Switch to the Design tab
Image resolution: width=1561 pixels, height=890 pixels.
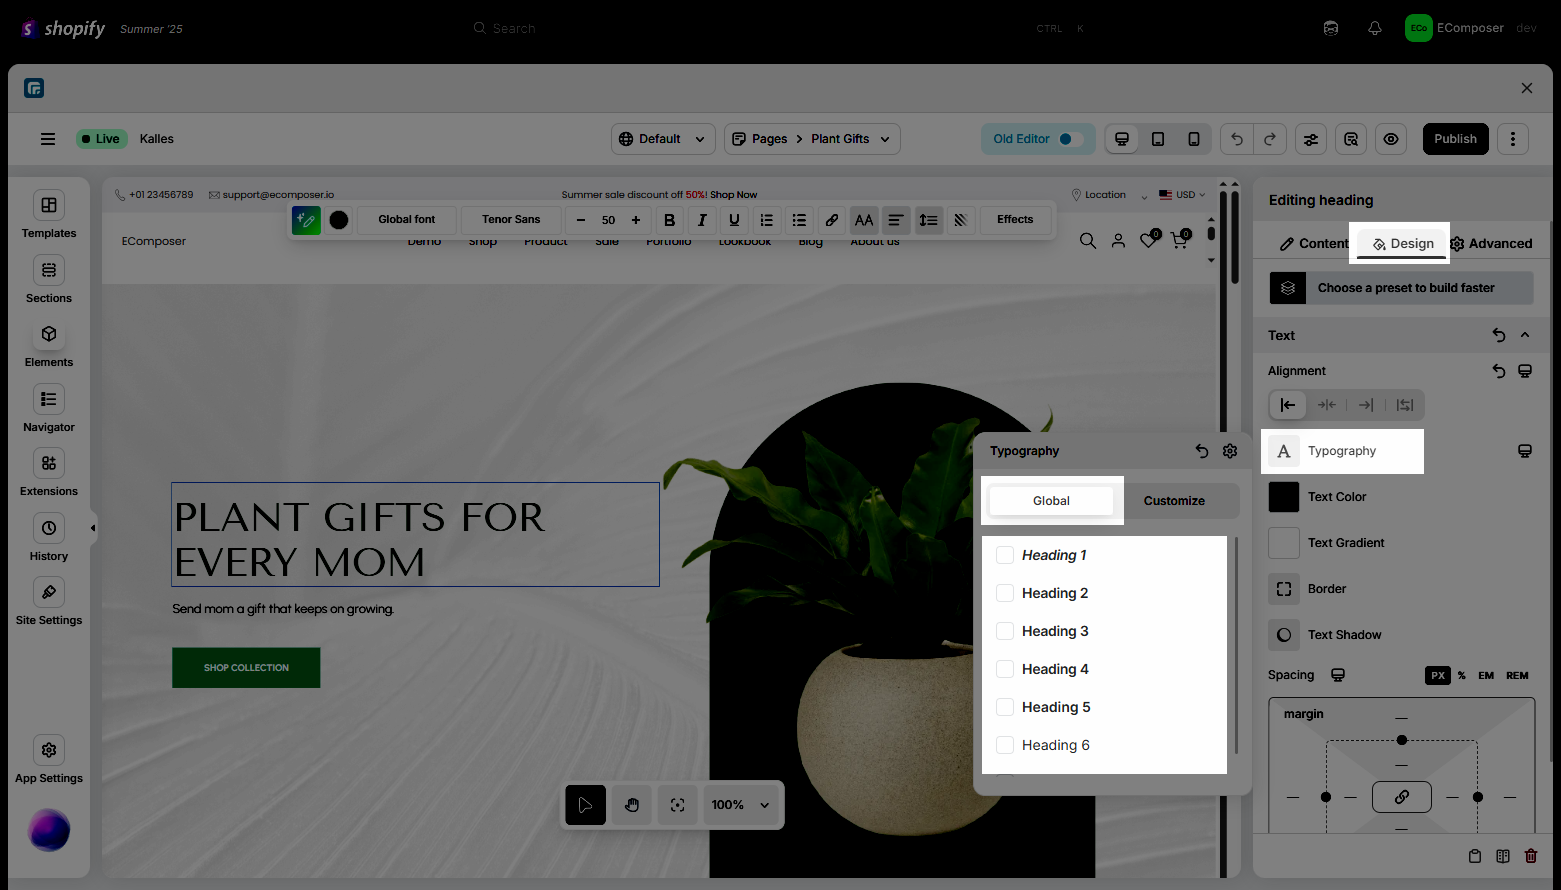point(1403,243)
